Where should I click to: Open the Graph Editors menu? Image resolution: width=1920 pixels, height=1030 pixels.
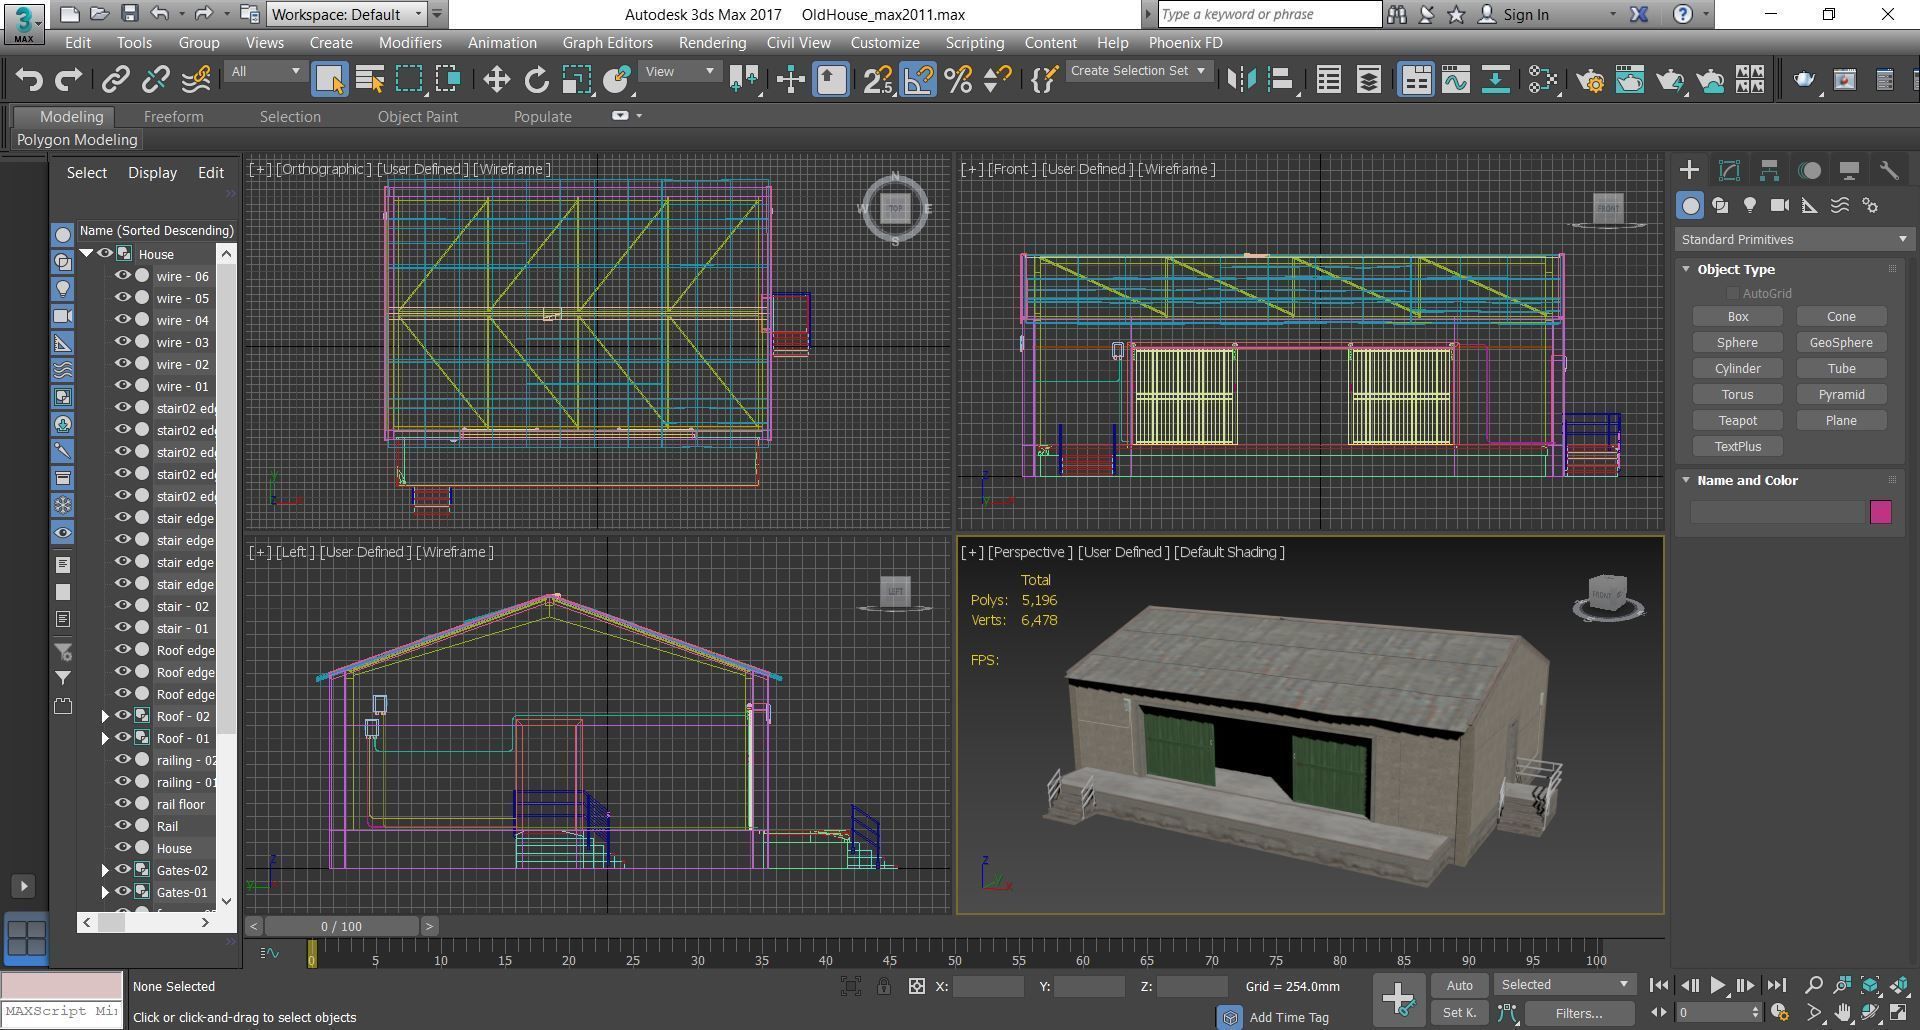(x=607, y=42)
